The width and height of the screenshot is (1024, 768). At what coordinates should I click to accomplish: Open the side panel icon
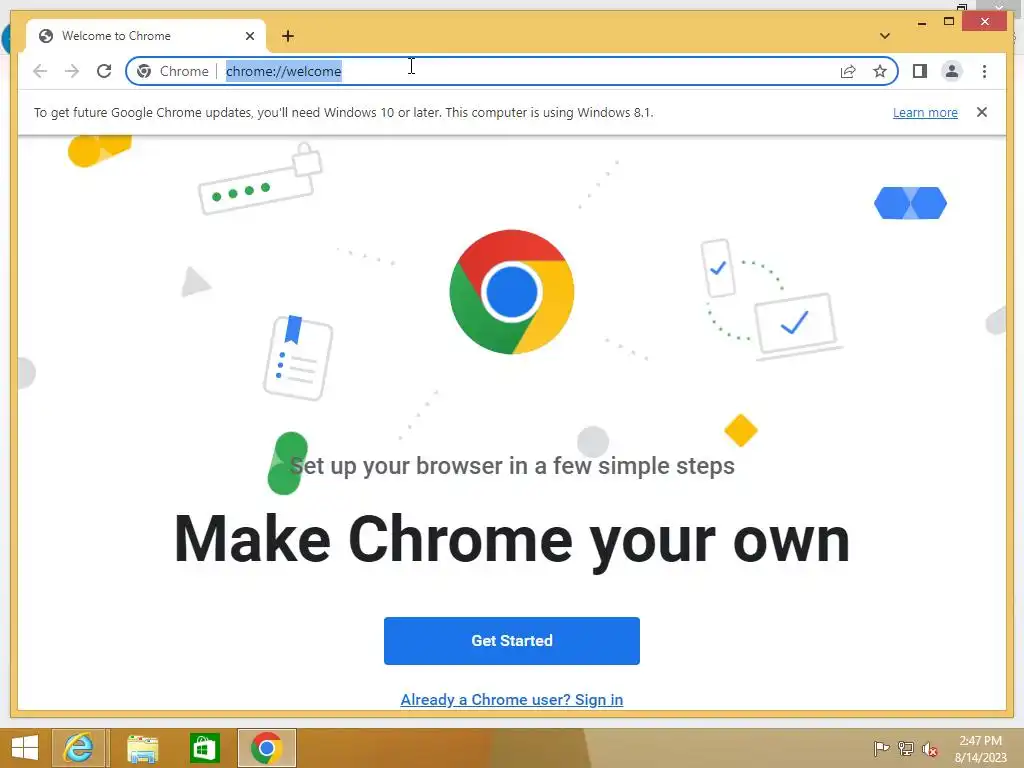920,71
